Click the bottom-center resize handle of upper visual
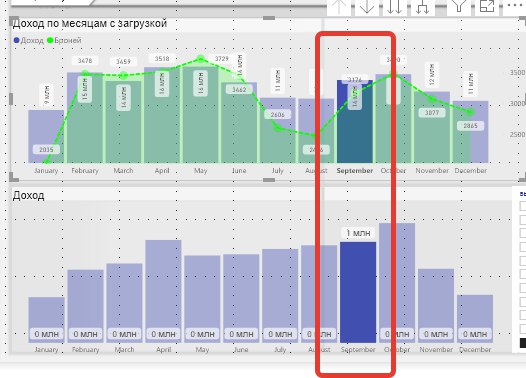 click(x=269, y=180)
